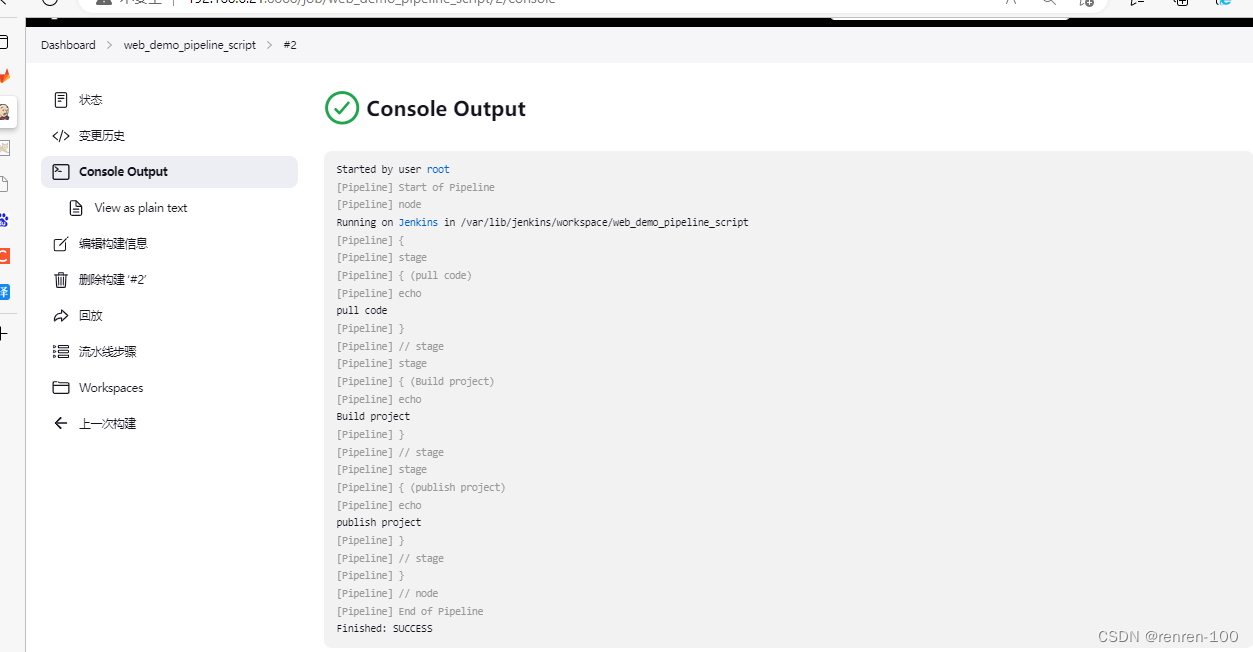1253x652 pixels.
Task: Click the #2 build breadcrumb
Action: click(290, 45)
